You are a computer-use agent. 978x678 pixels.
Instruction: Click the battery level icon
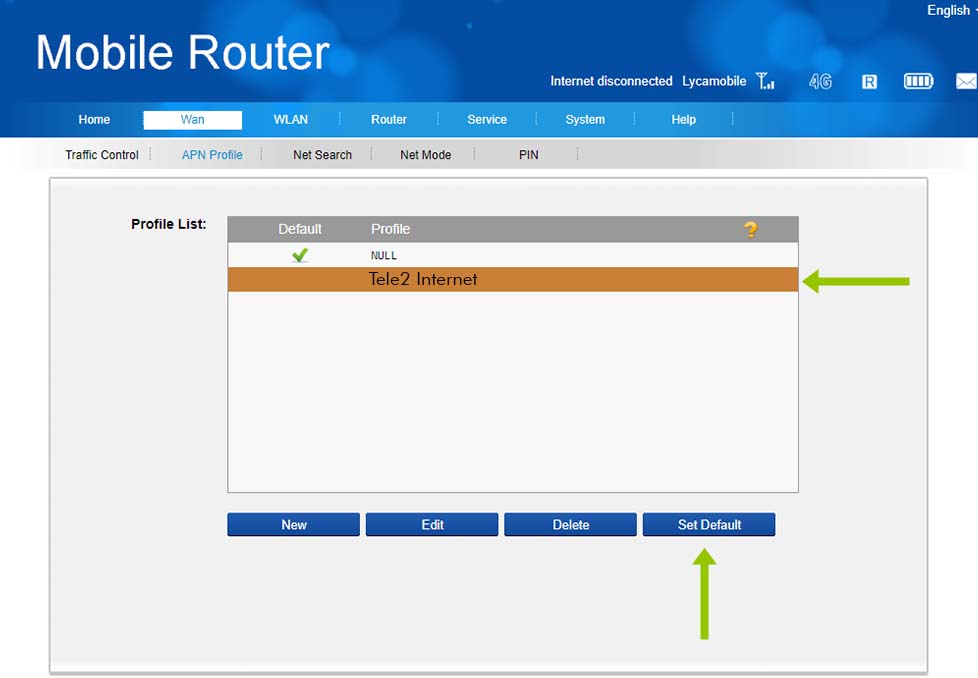pos(918,81)
